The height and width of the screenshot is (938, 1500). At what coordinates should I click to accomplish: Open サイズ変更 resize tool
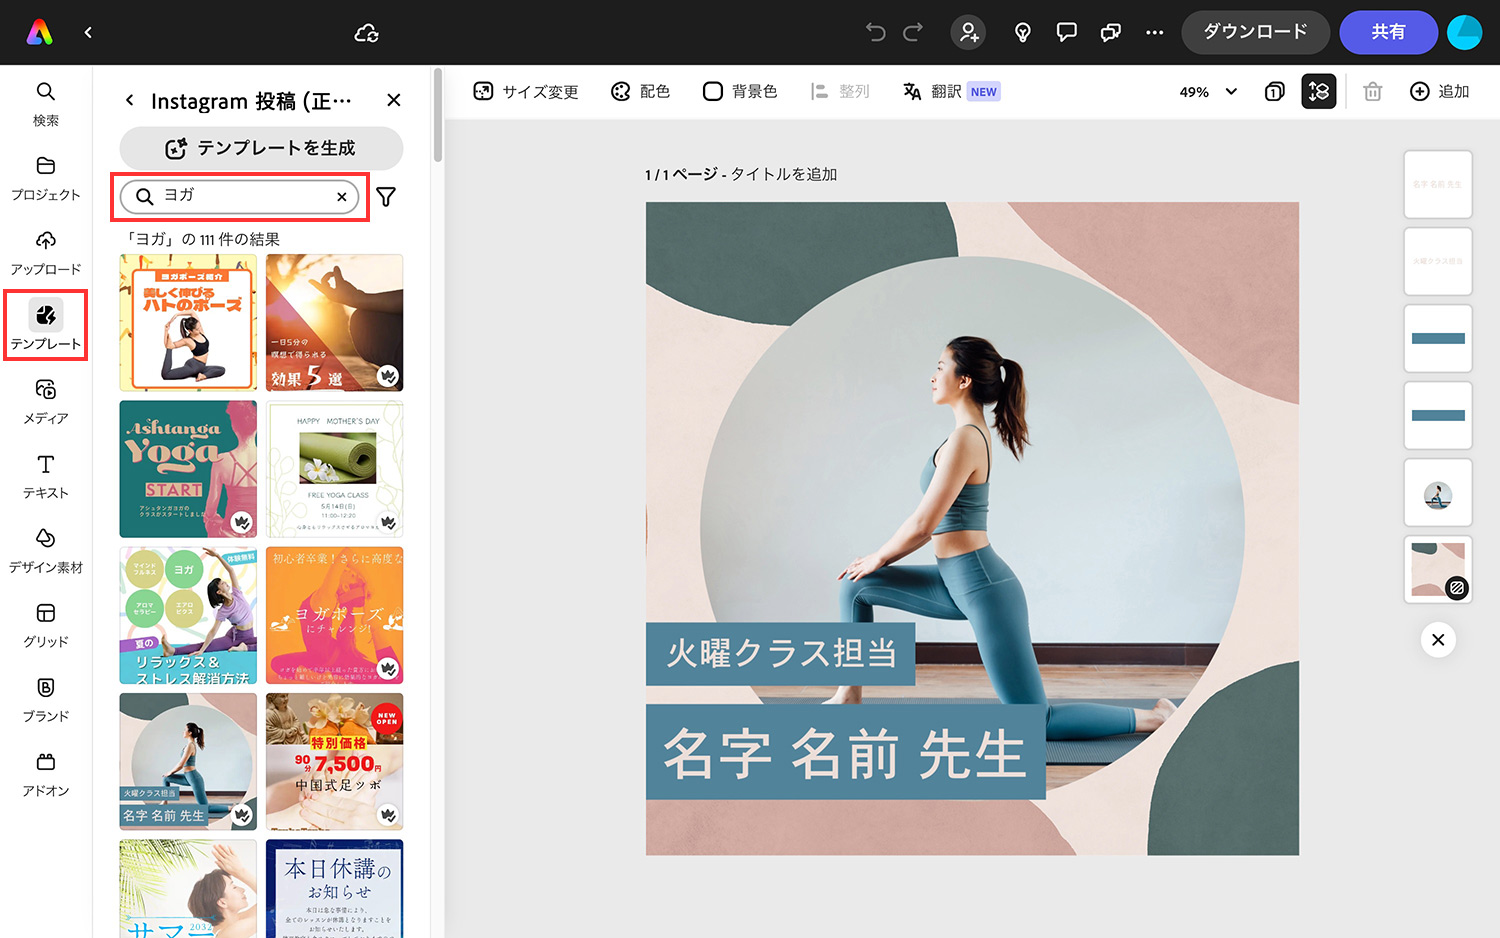pos(526,91)
